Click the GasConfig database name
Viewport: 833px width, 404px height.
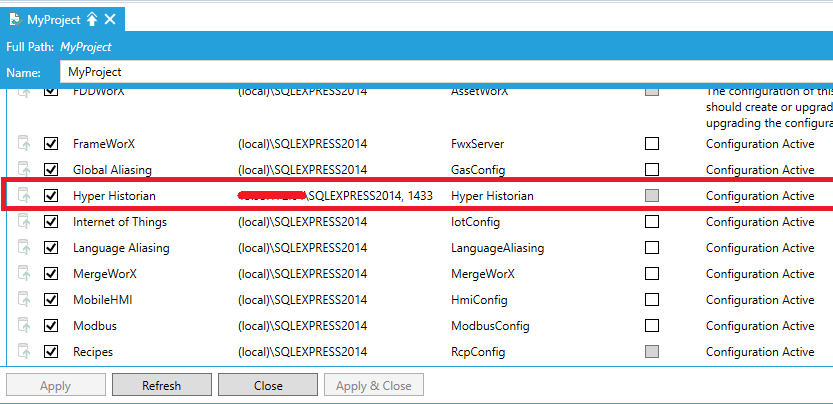click(478, 170)
